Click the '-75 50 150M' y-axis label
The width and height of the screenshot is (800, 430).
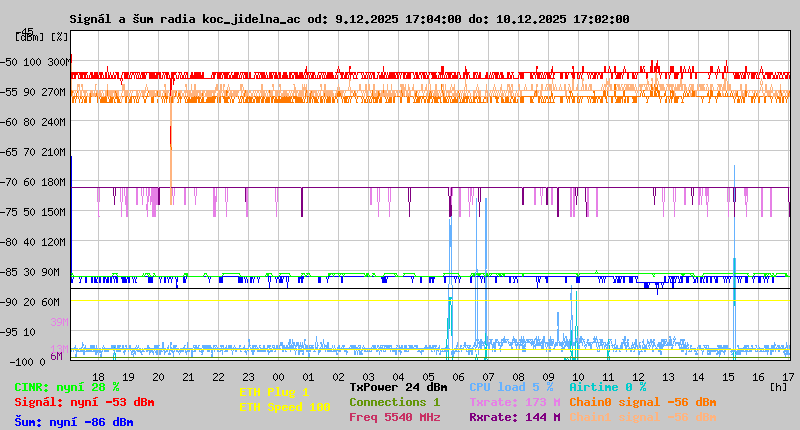coord(33,212)
